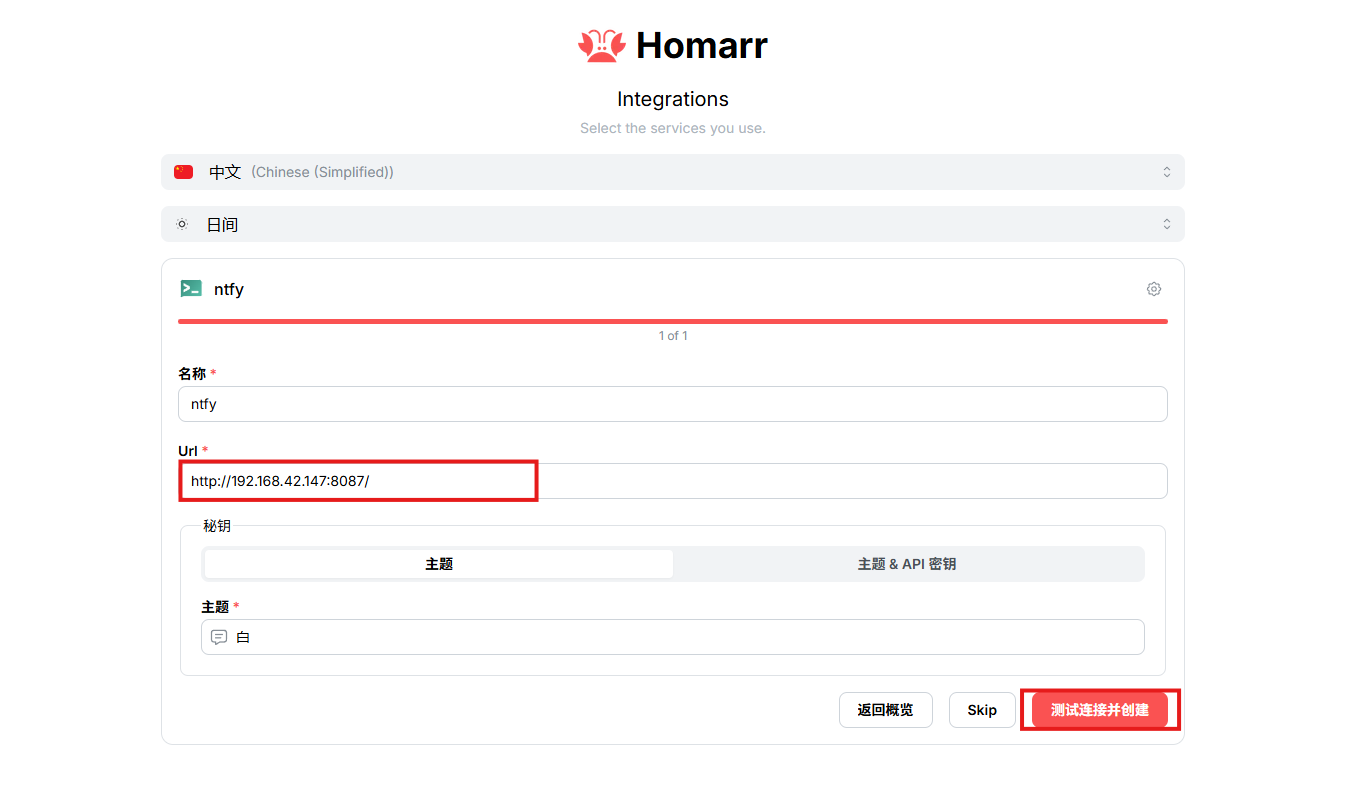The height and width of the screenshot is (796, 1345).
Task: Click the 返回概览 button
Action: click(x=885, y=710)
